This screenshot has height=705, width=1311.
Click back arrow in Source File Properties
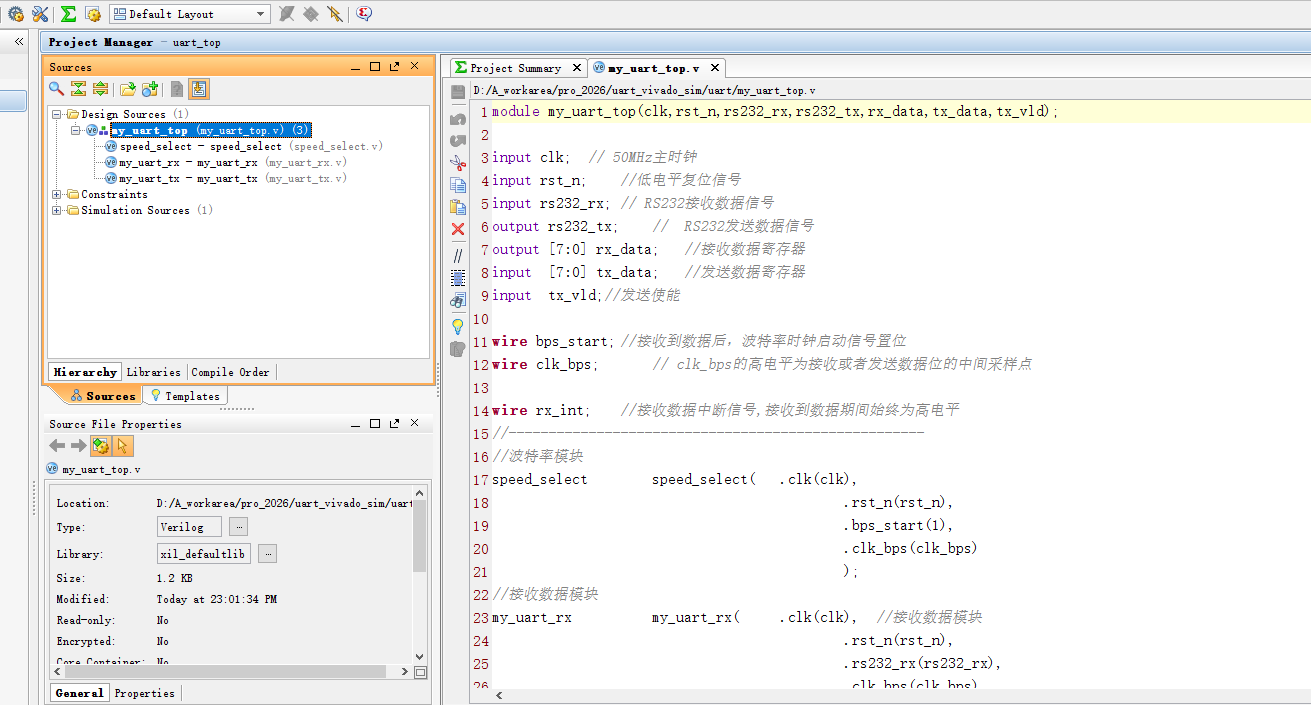coord(57,446)
